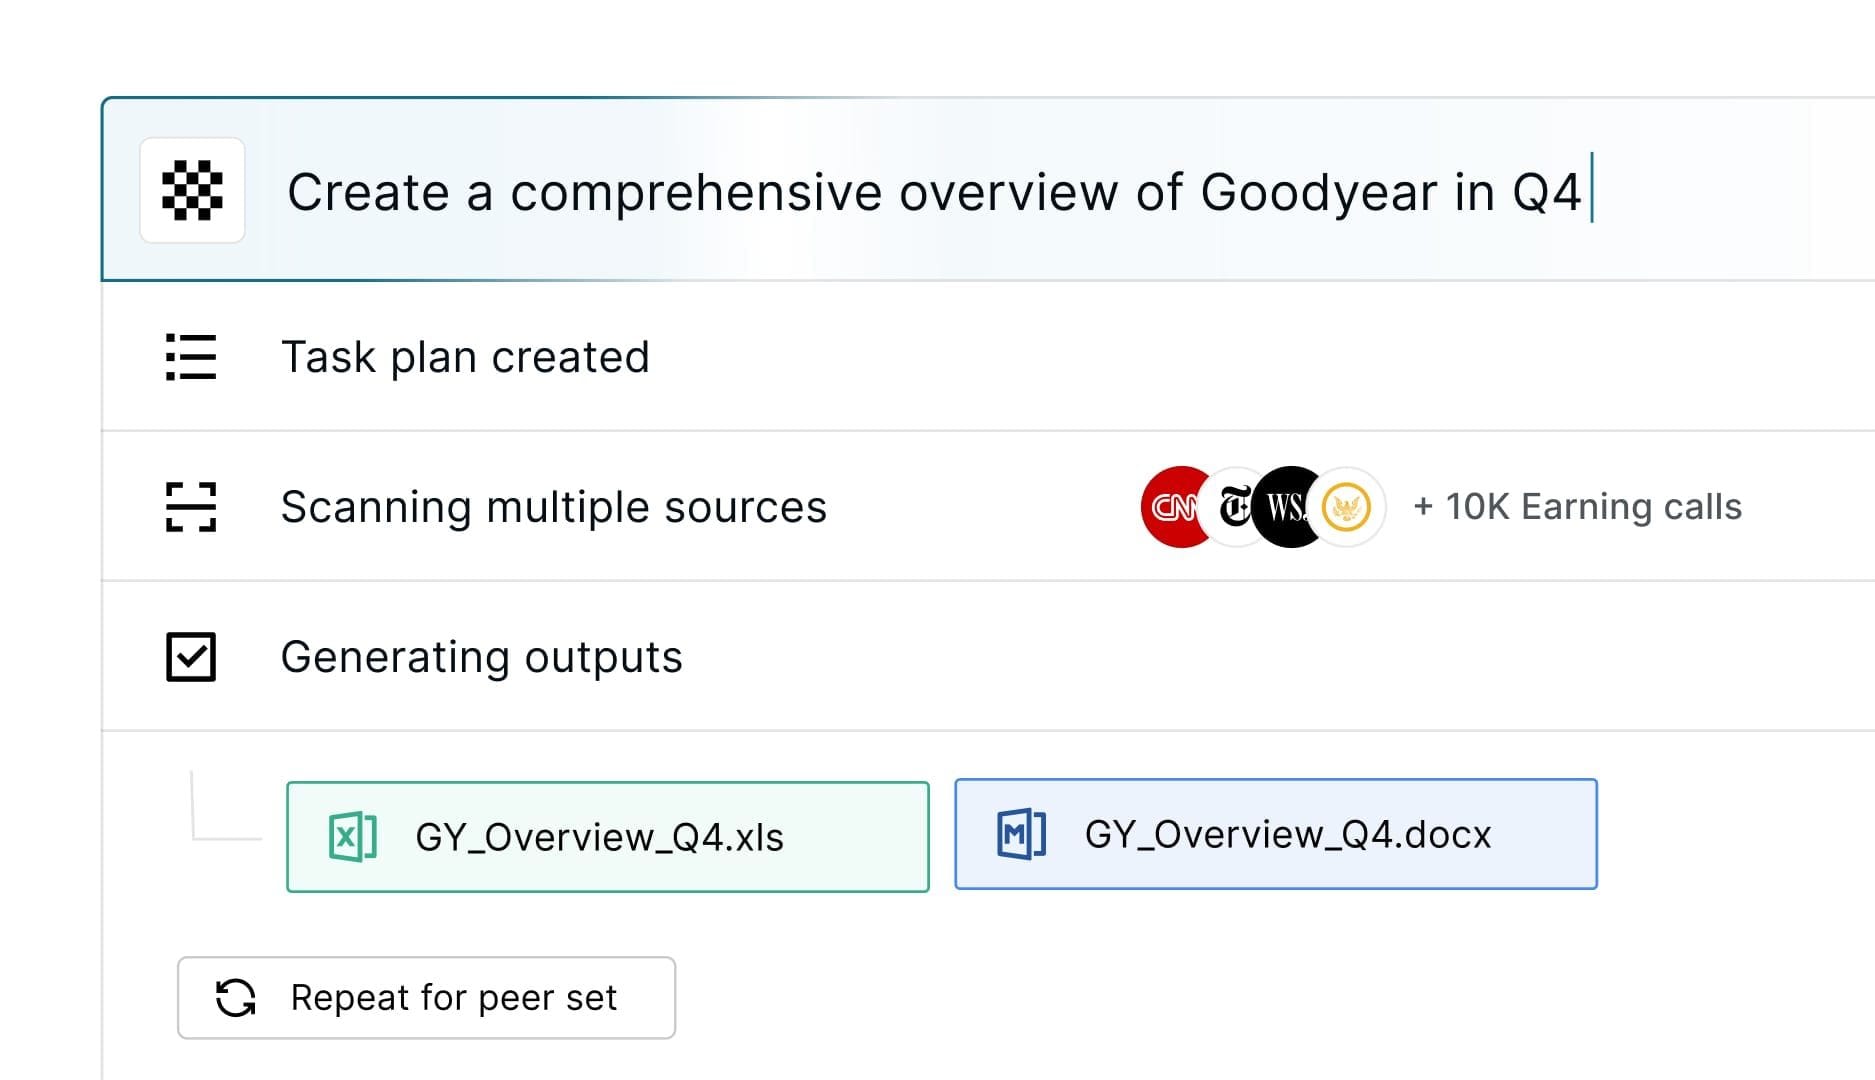Click the scan frame icon
This screenshot has height=1080, width=1875.
(x=190, y=507)
